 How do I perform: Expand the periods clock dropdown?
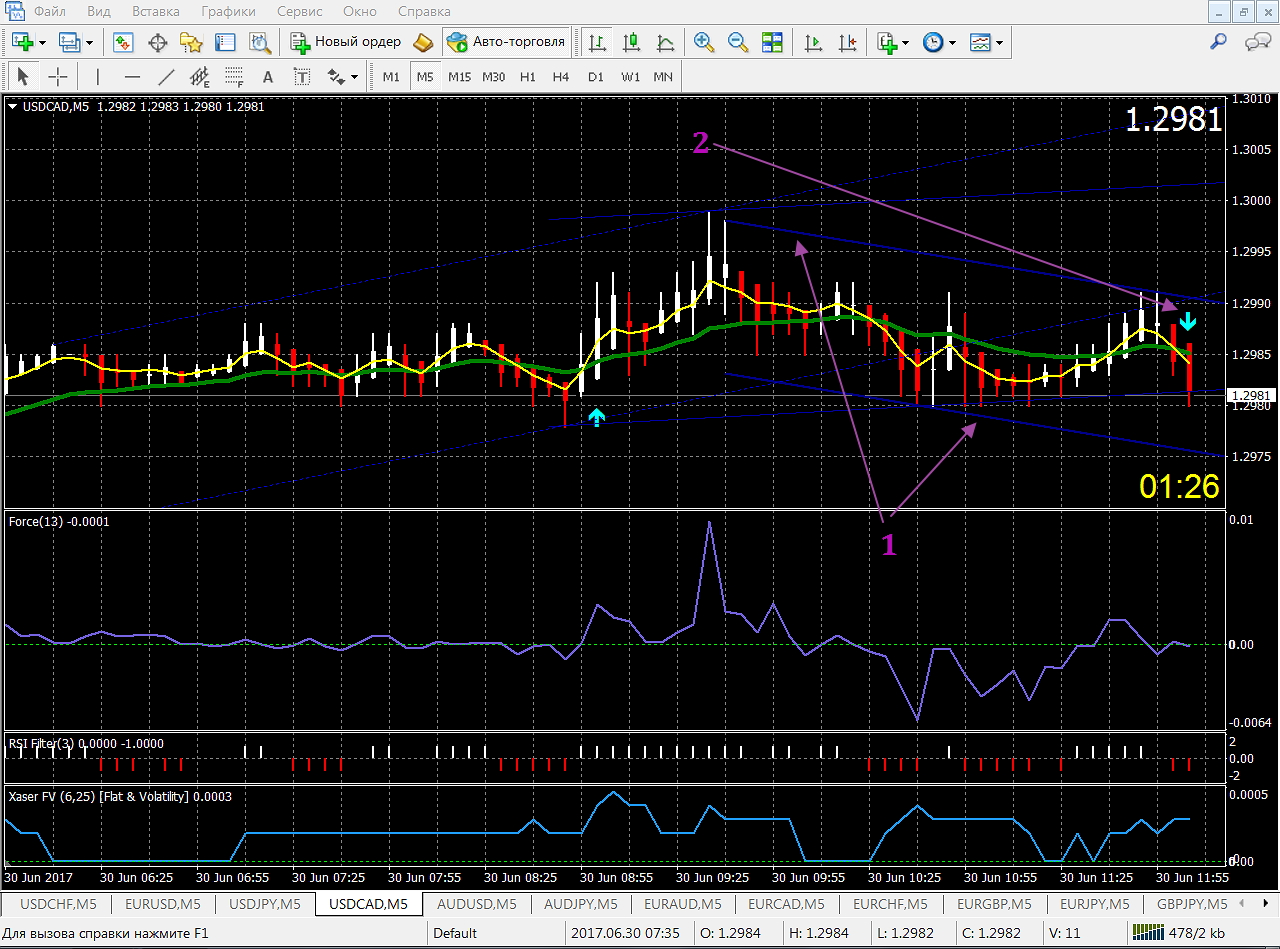[952, 43]
